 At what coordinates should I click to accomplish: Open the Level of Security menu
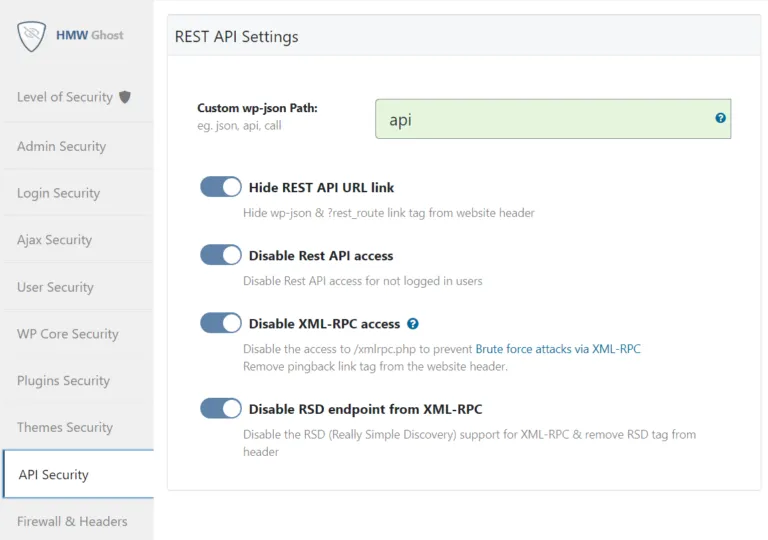coord(65,97)
